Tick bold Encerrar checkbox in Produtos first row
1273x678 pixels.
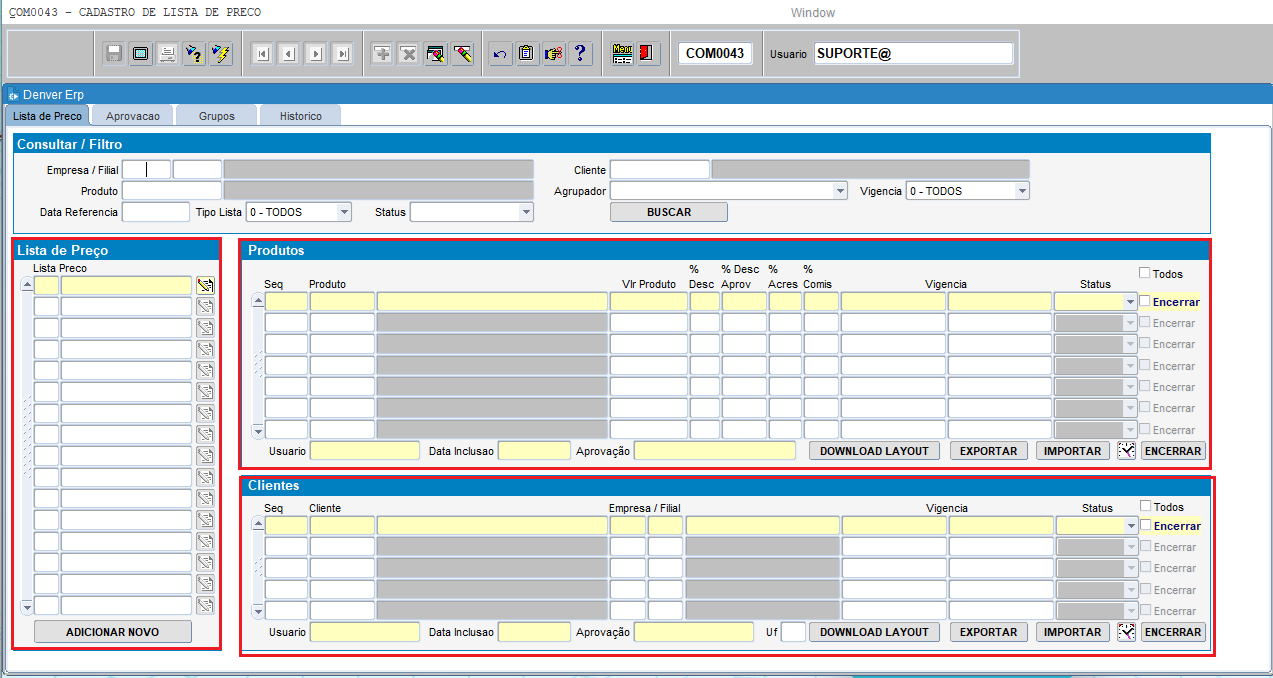1145,301
